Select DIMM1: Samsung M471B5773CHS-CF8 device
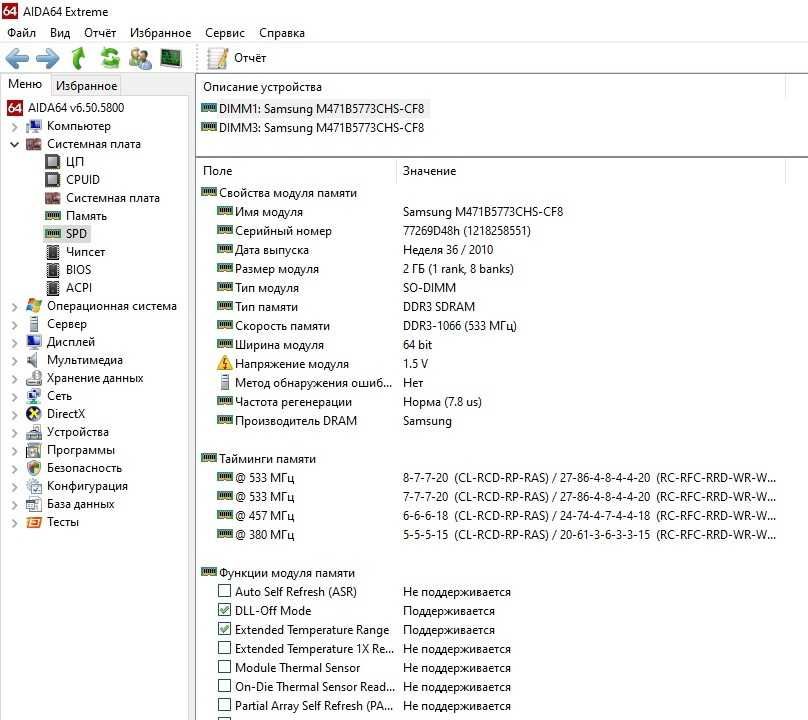 (x=314, y=109)
